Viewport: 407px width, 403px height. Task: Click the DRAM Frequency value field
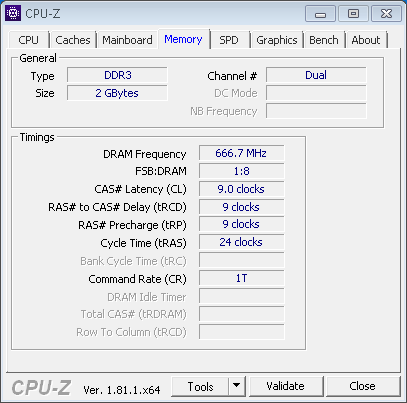click(241, 153)
